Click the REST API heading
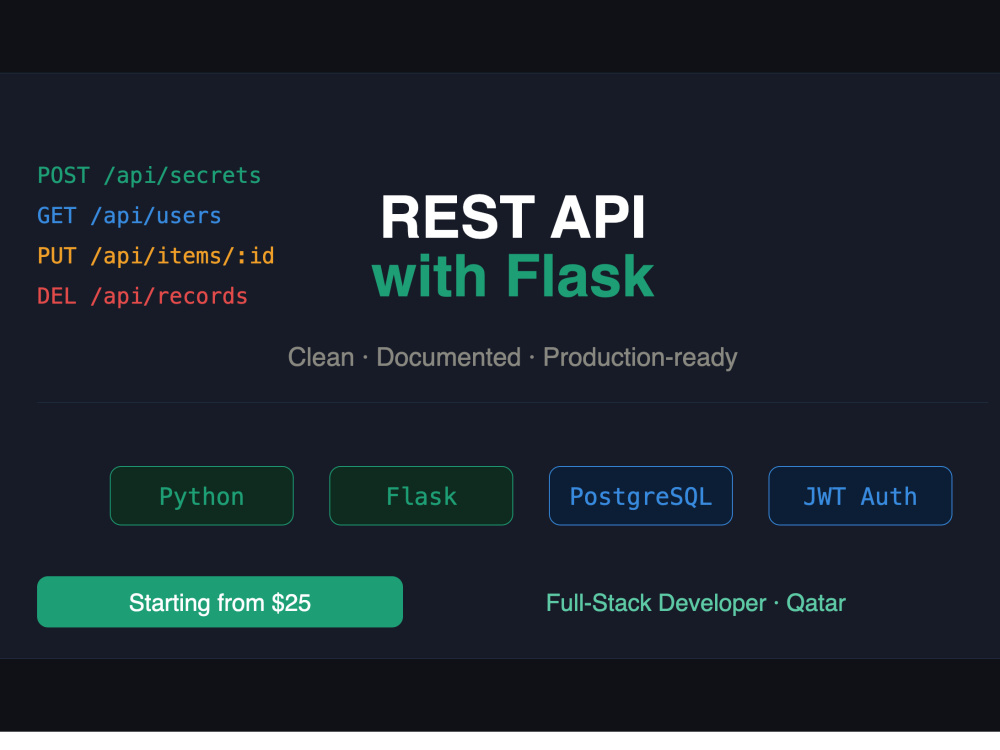Image resolution: width=1000 pixels, height=750 pixels. pyautogui.click(x=513, y=217)
